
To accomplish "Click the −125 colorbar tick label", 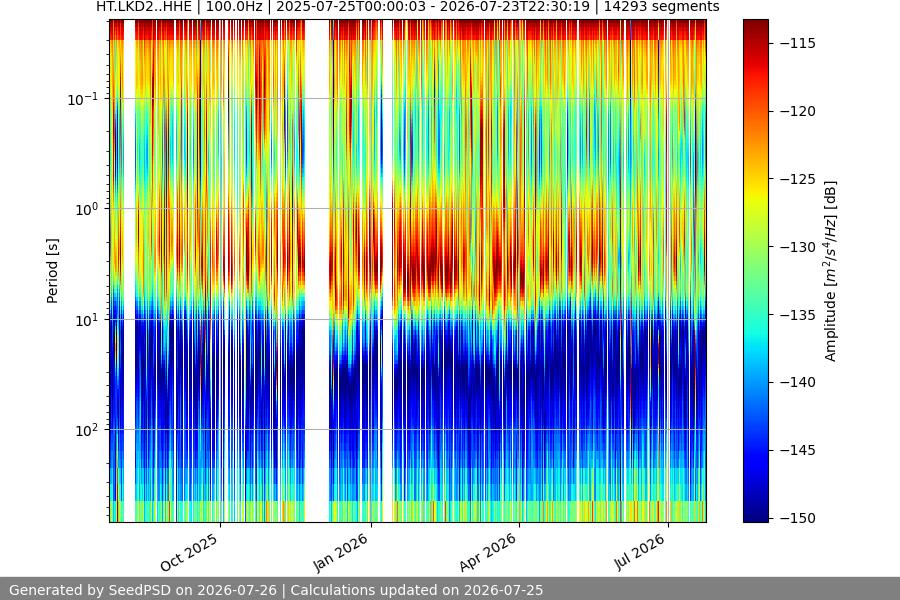I will [x=798, y=179].
